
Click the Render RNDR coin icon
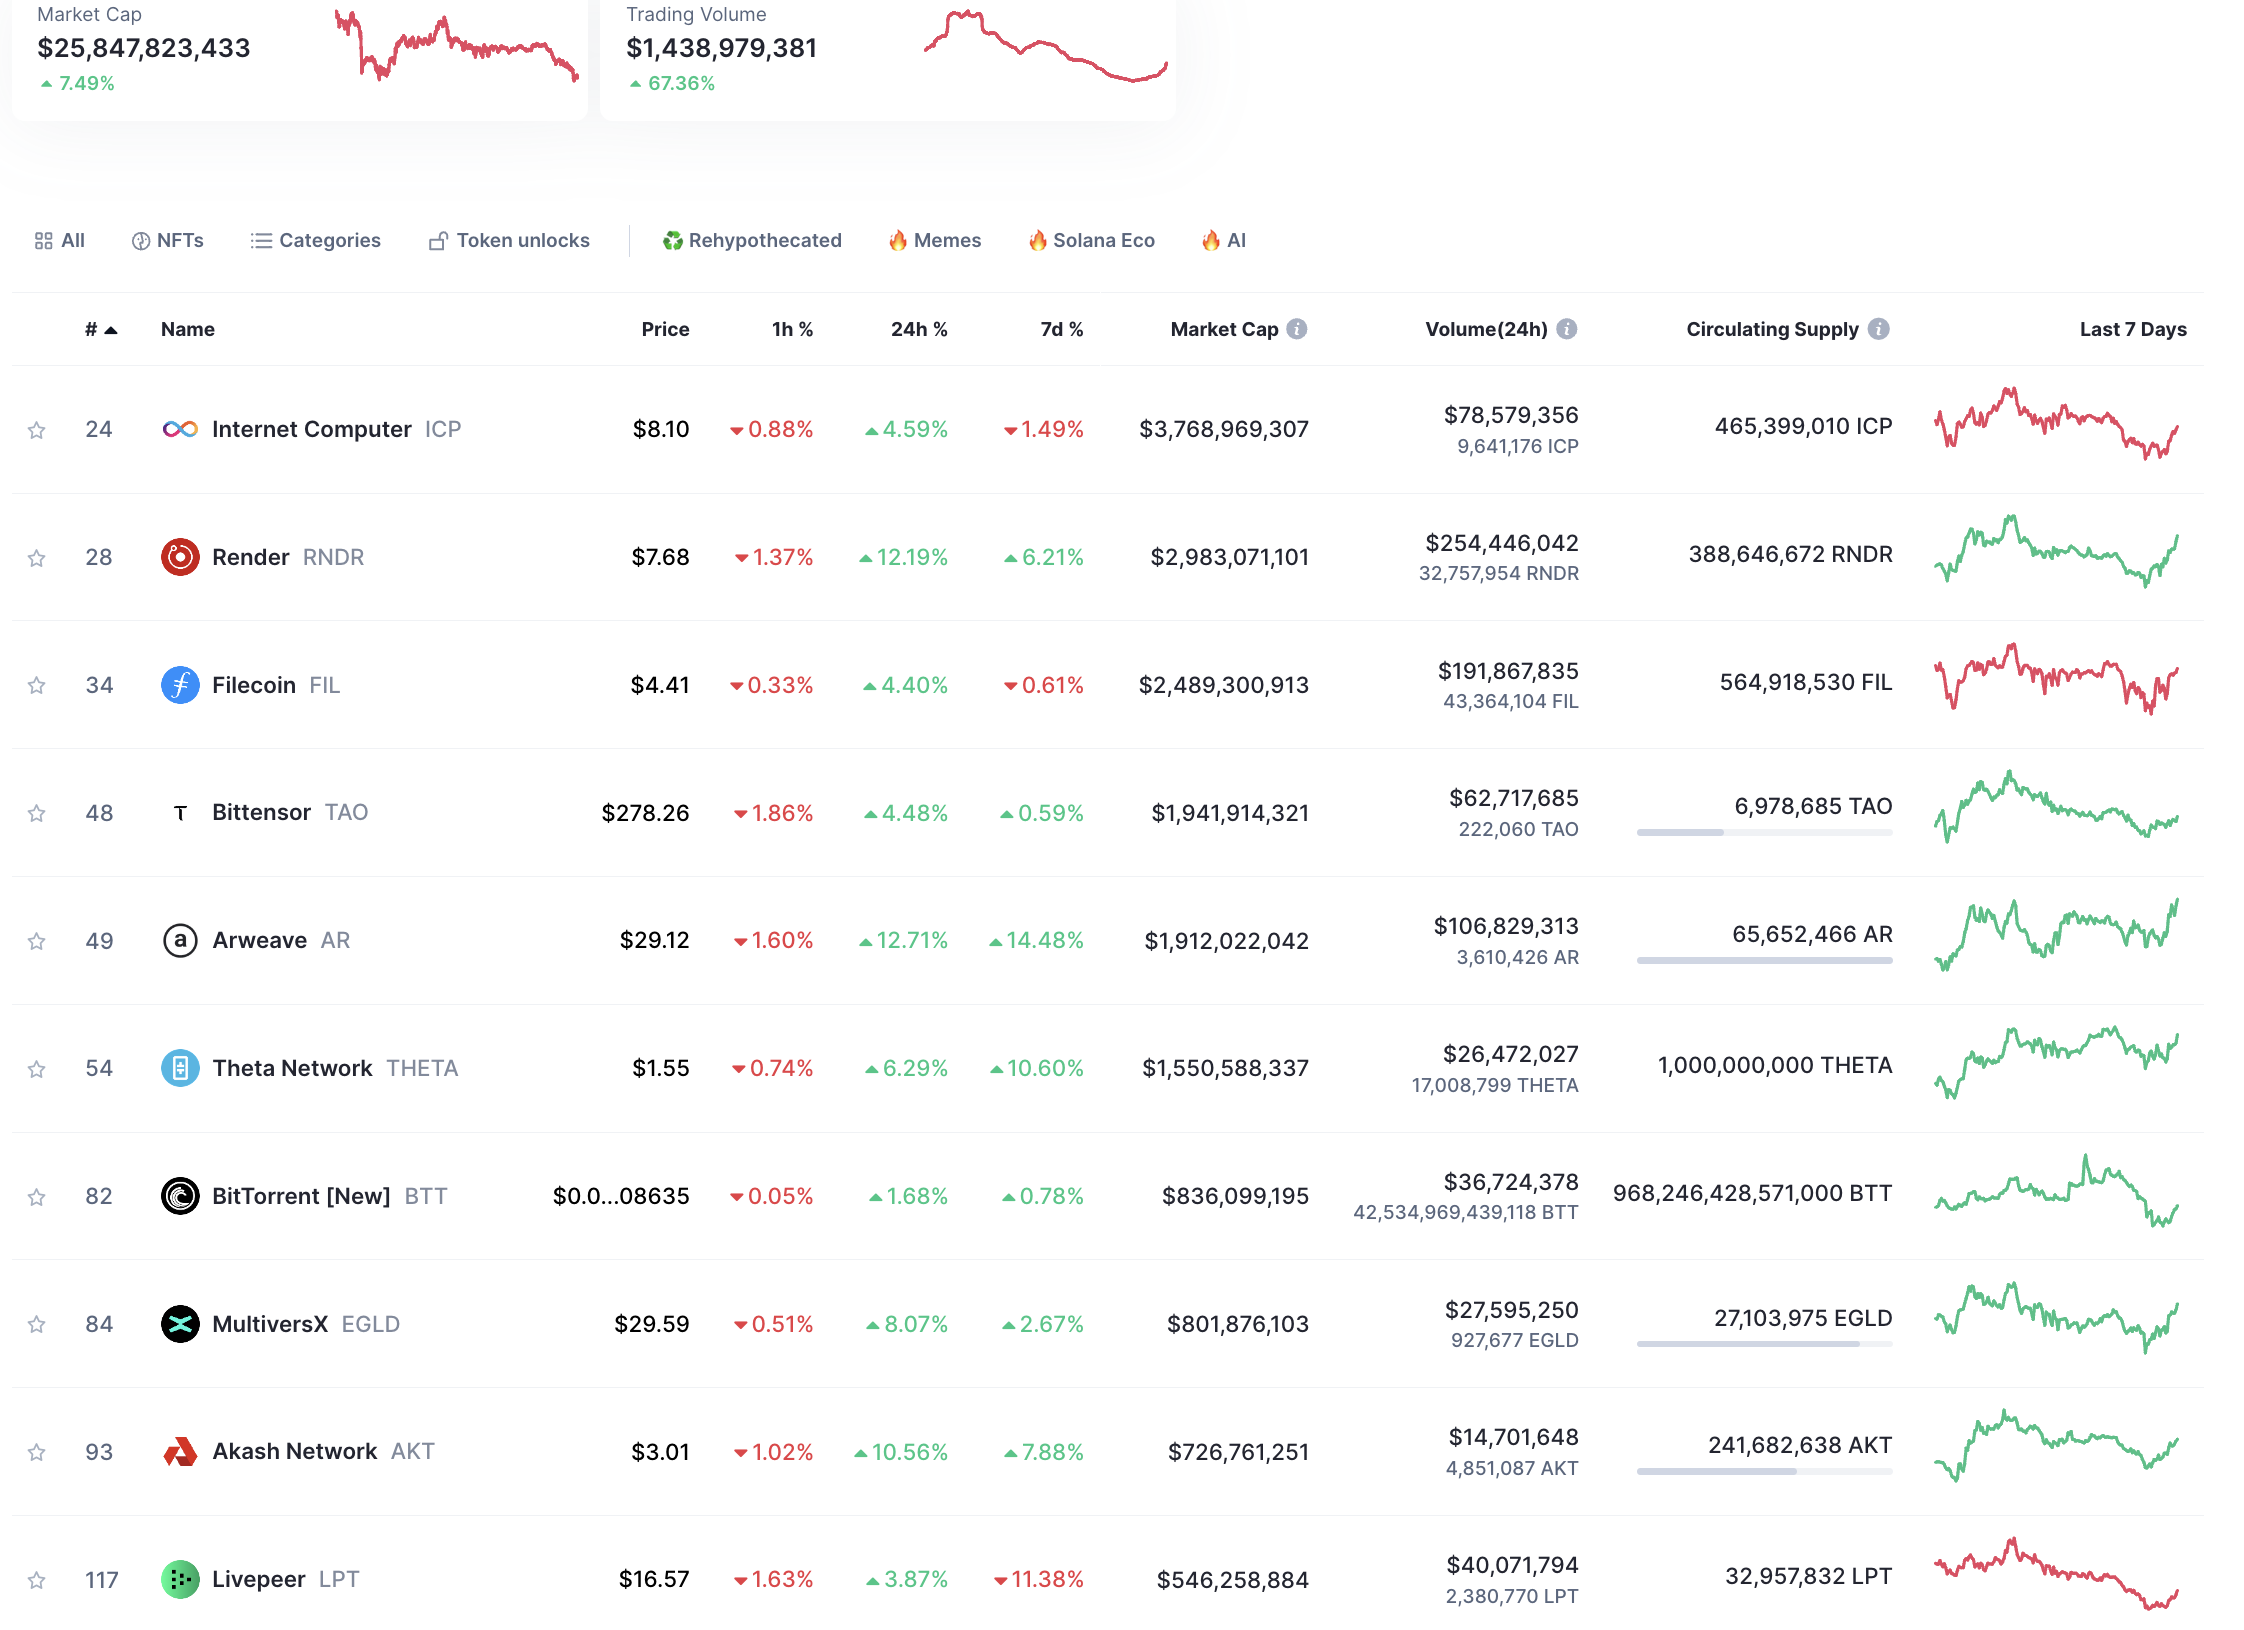point(180,557)
